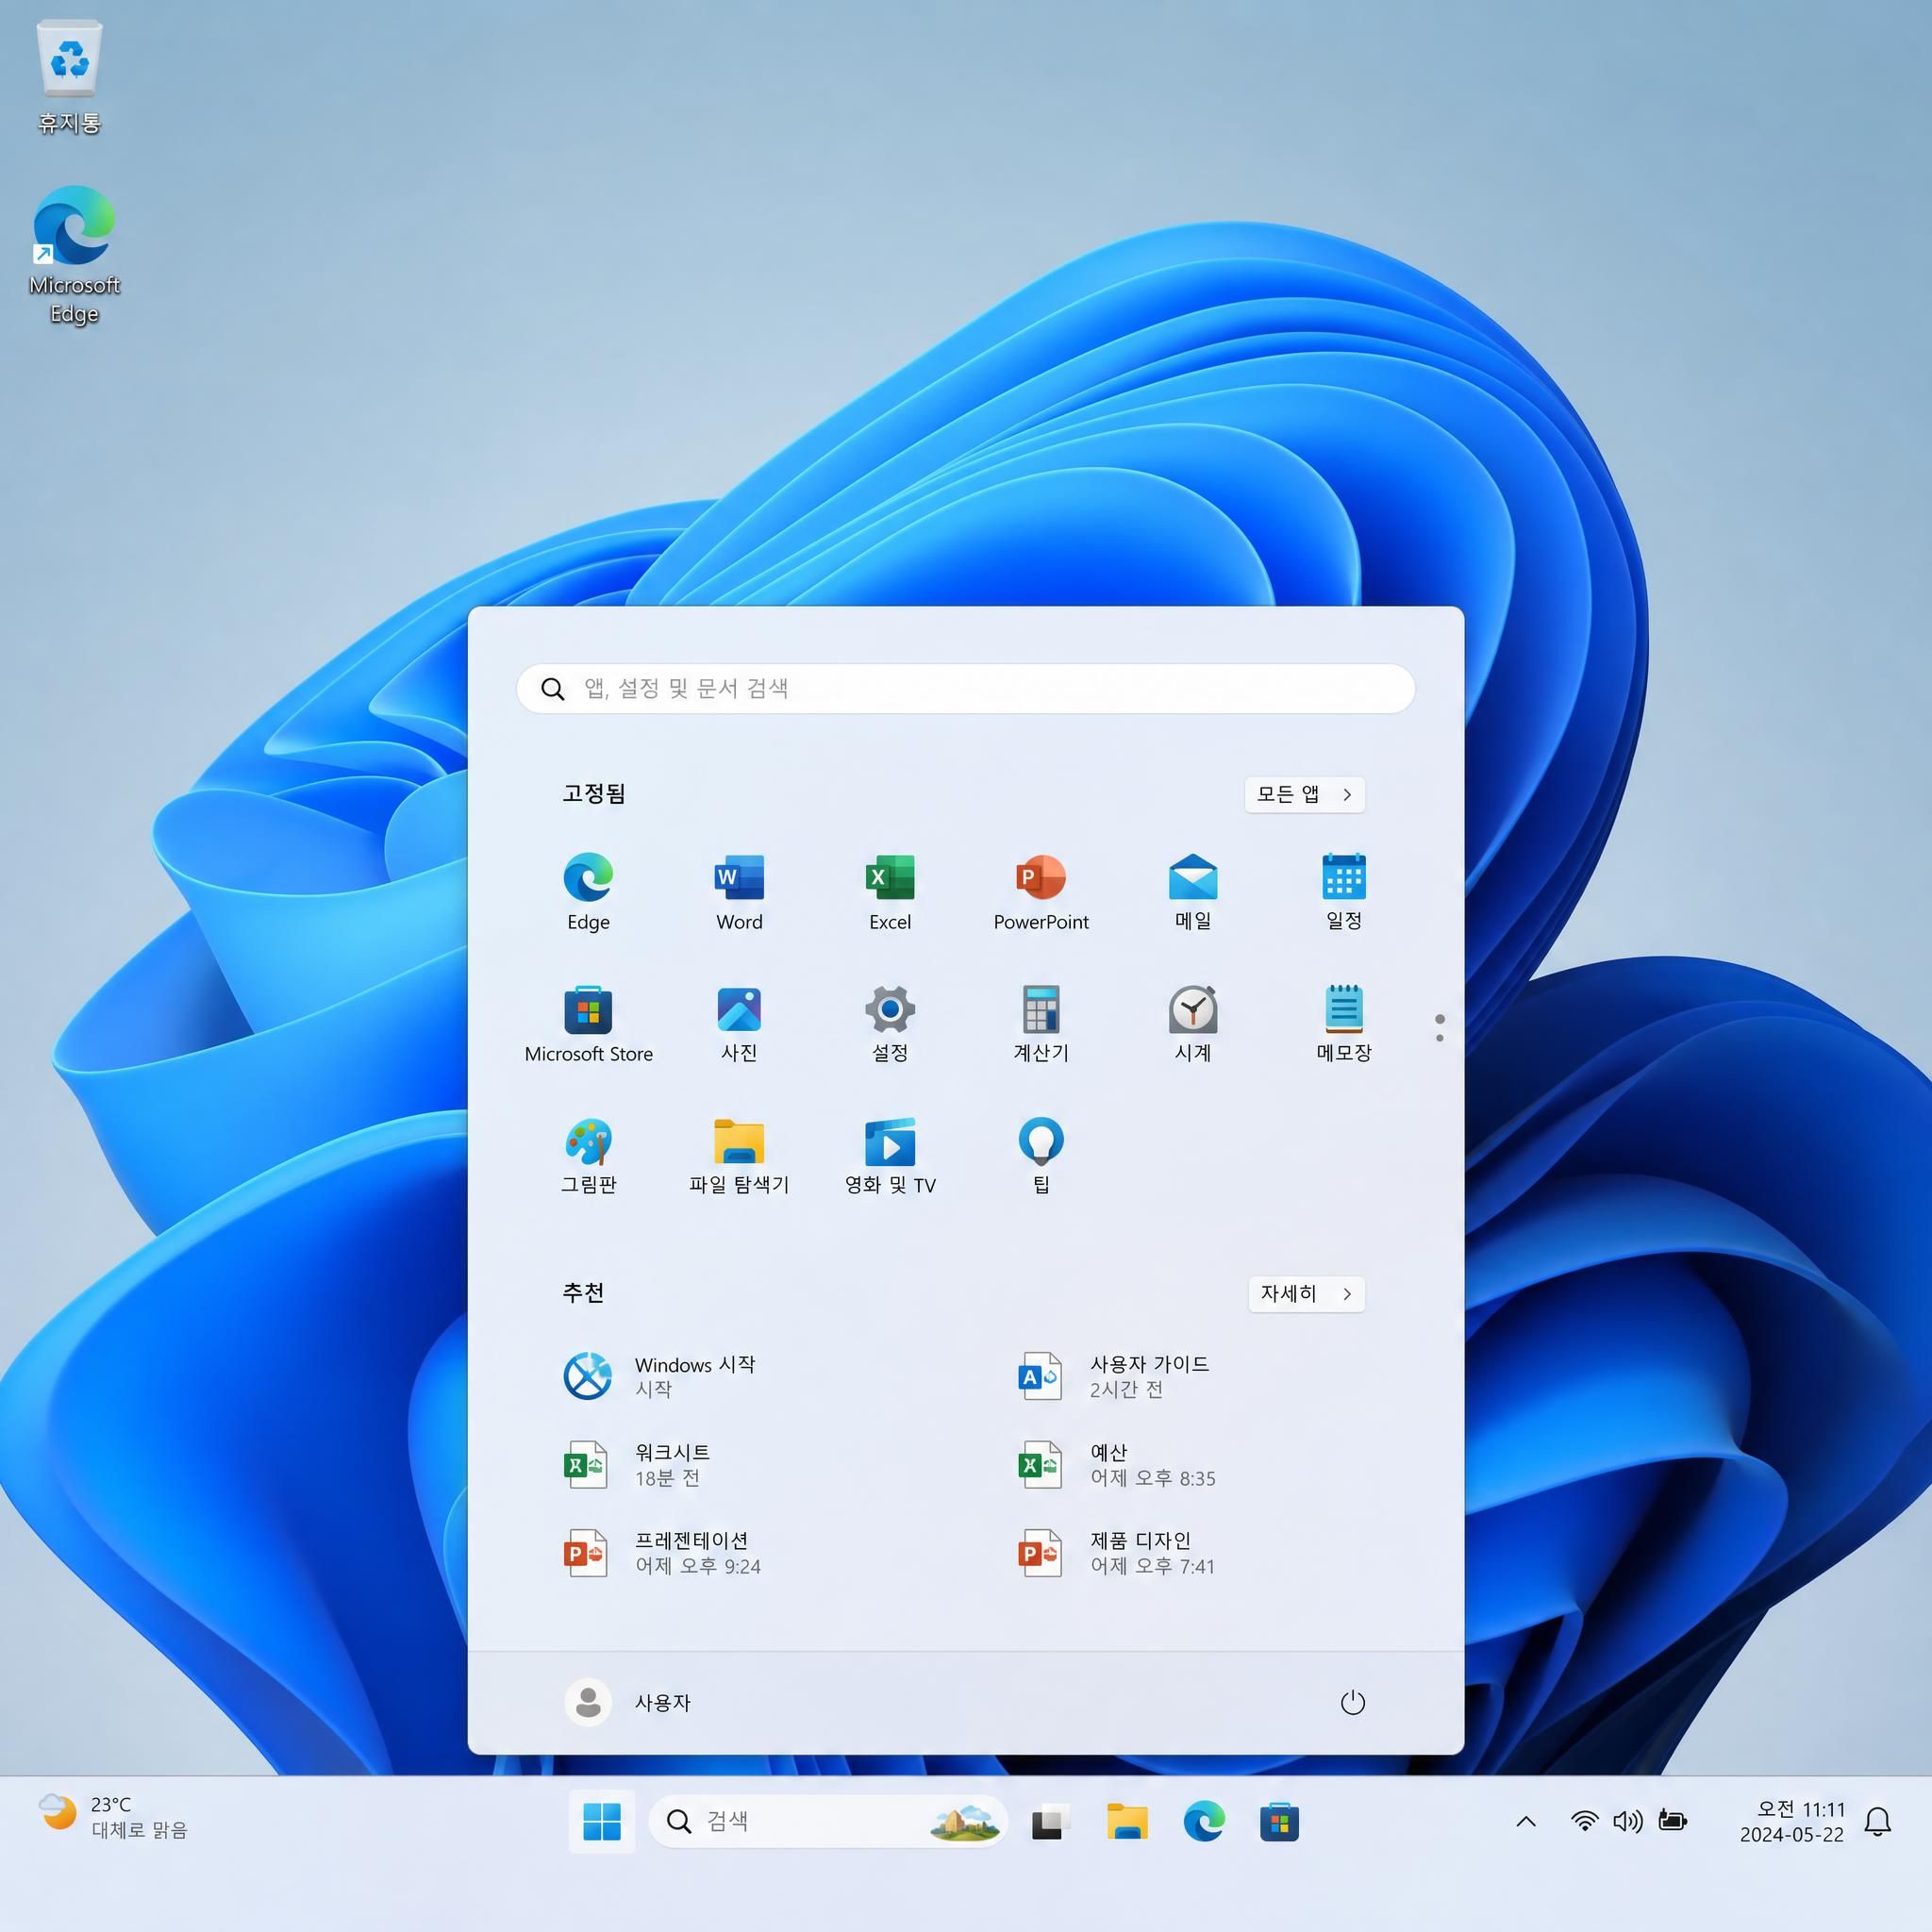
Task: Launch 영화 및 TV
Action: 890,1156
